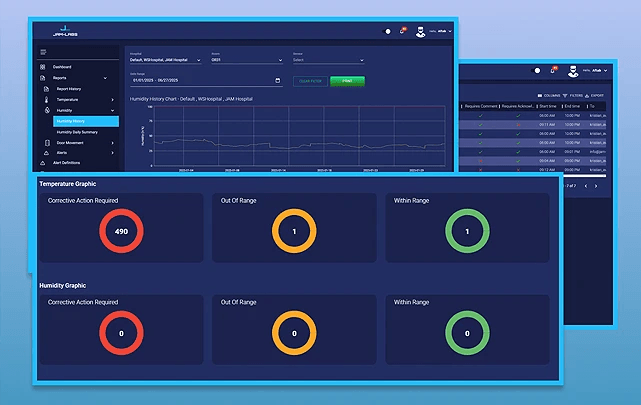Click notification bell in front window header
This screenshot has height=405, width=641.
click(403, 31)
